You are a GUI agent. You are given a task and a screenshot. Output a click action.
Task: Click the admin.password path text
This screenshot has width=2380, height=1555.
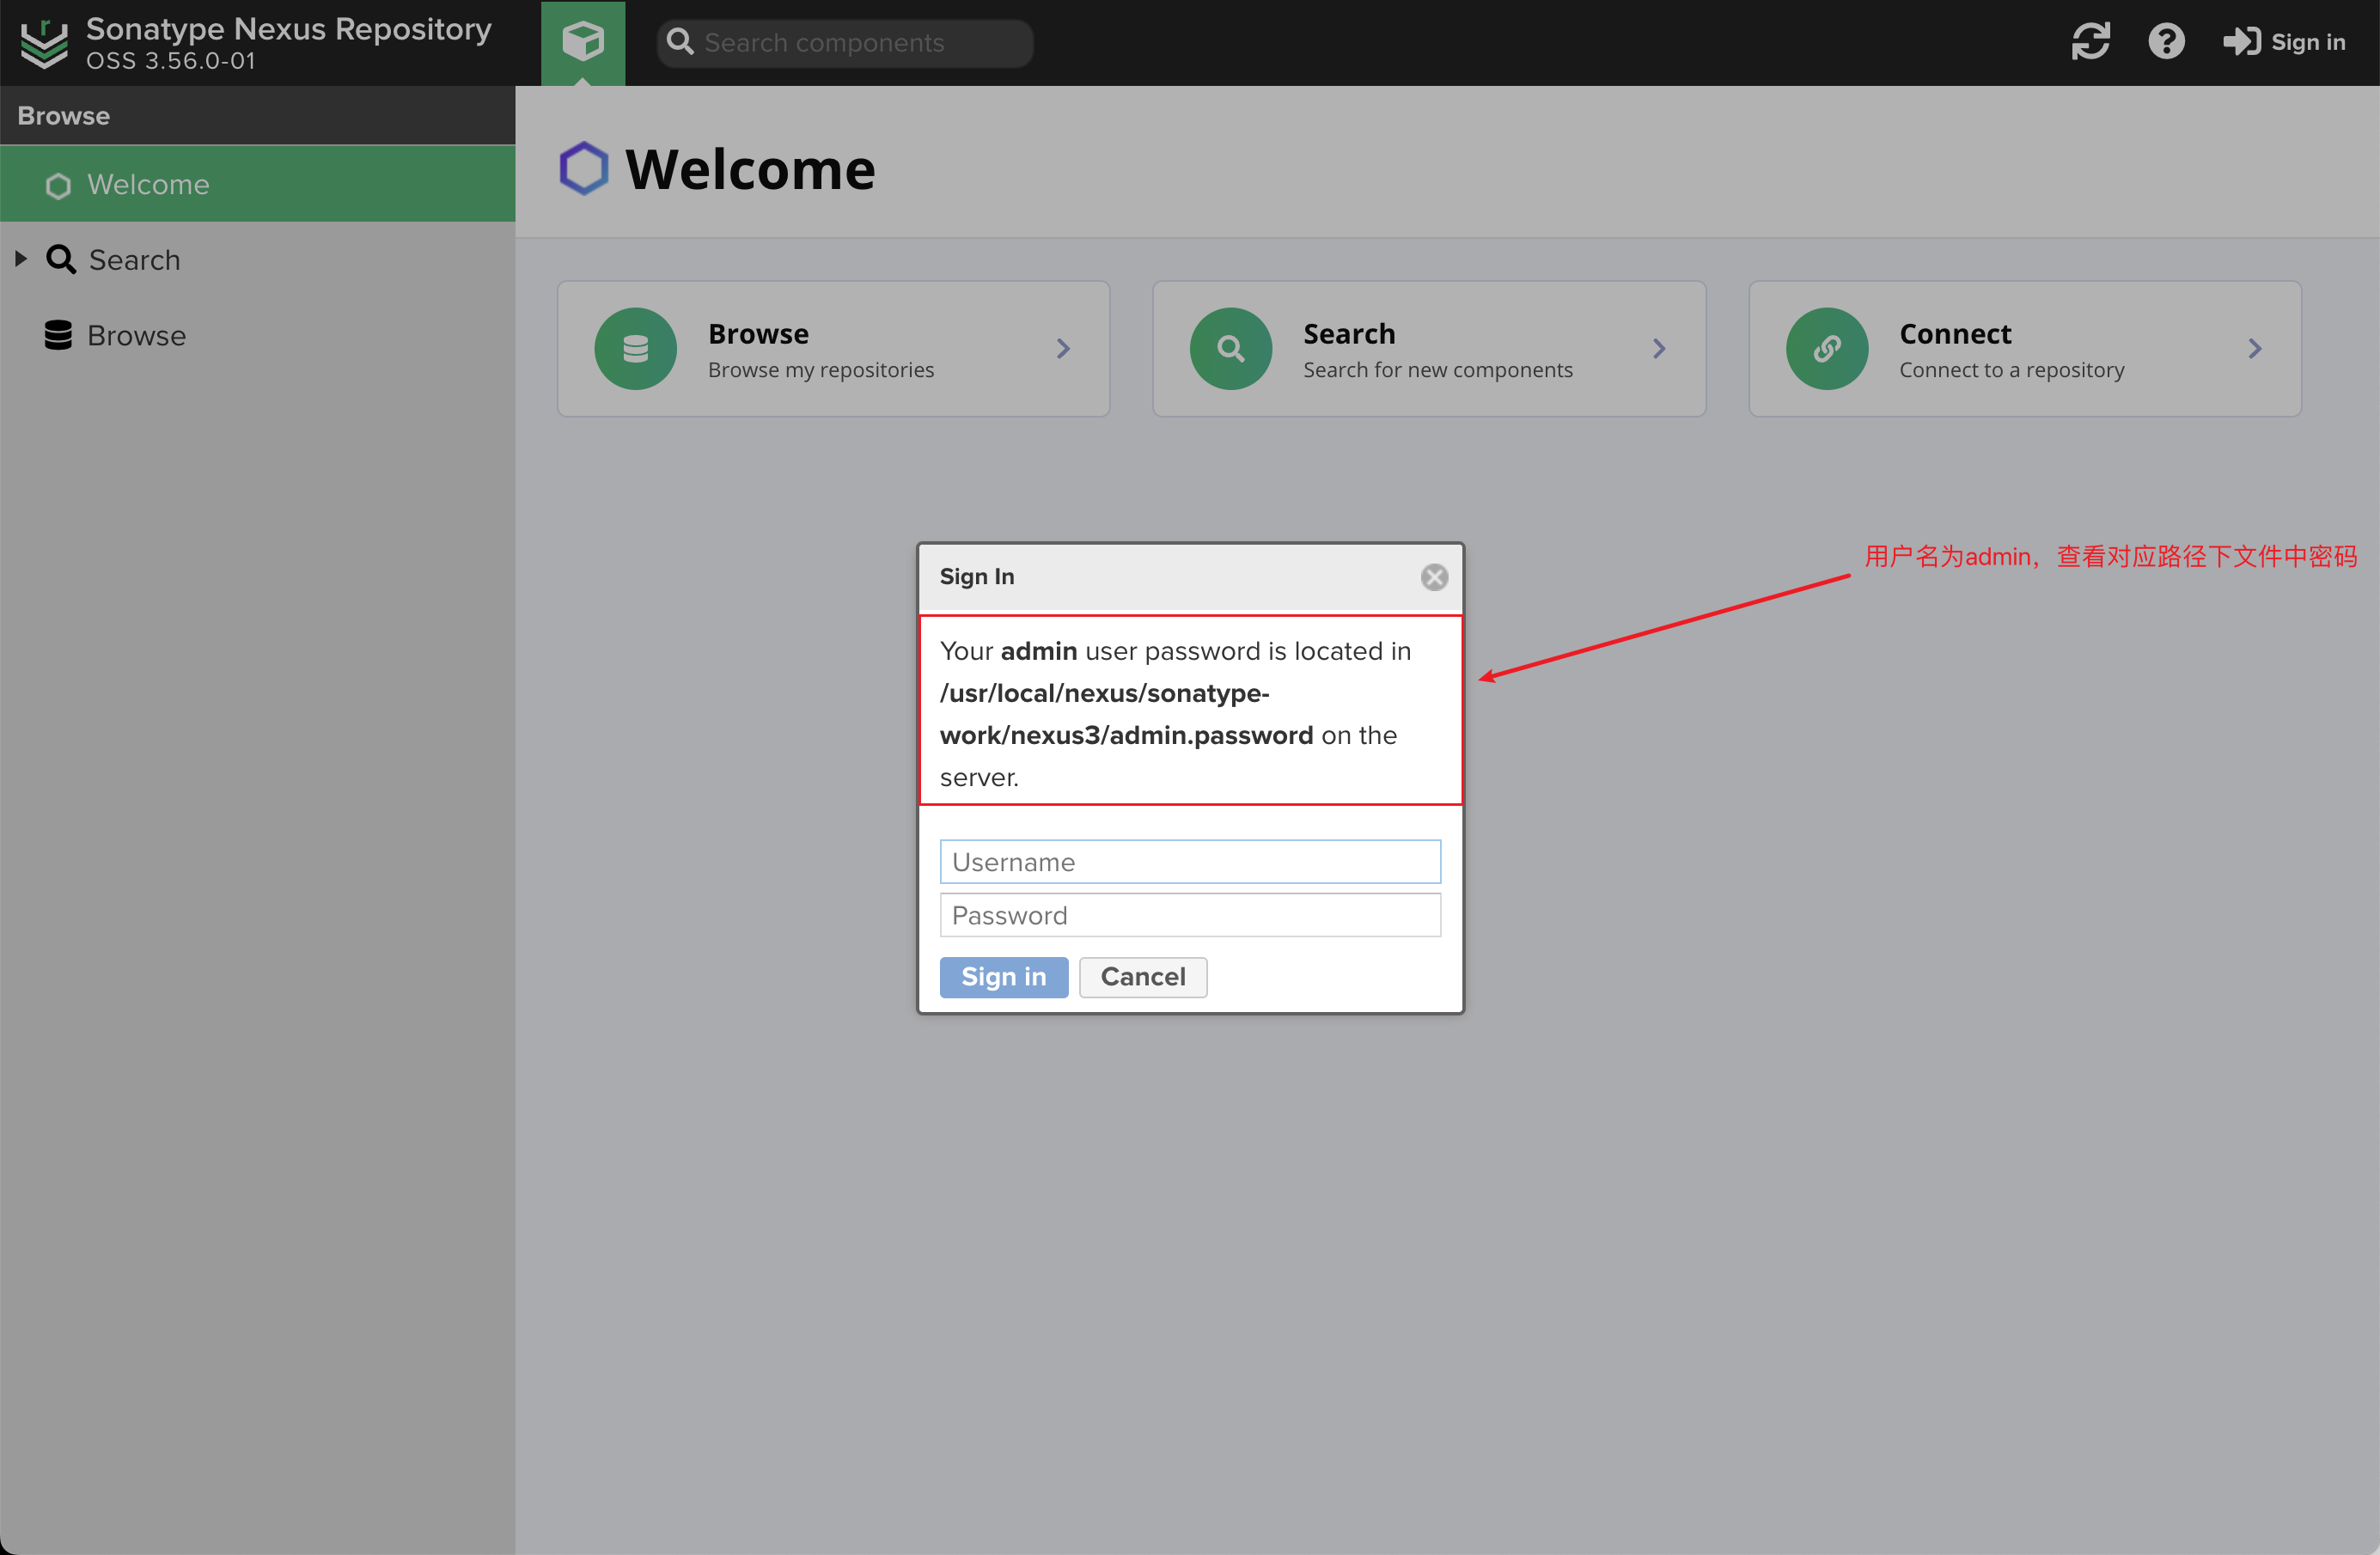(x=1126, y=714)
